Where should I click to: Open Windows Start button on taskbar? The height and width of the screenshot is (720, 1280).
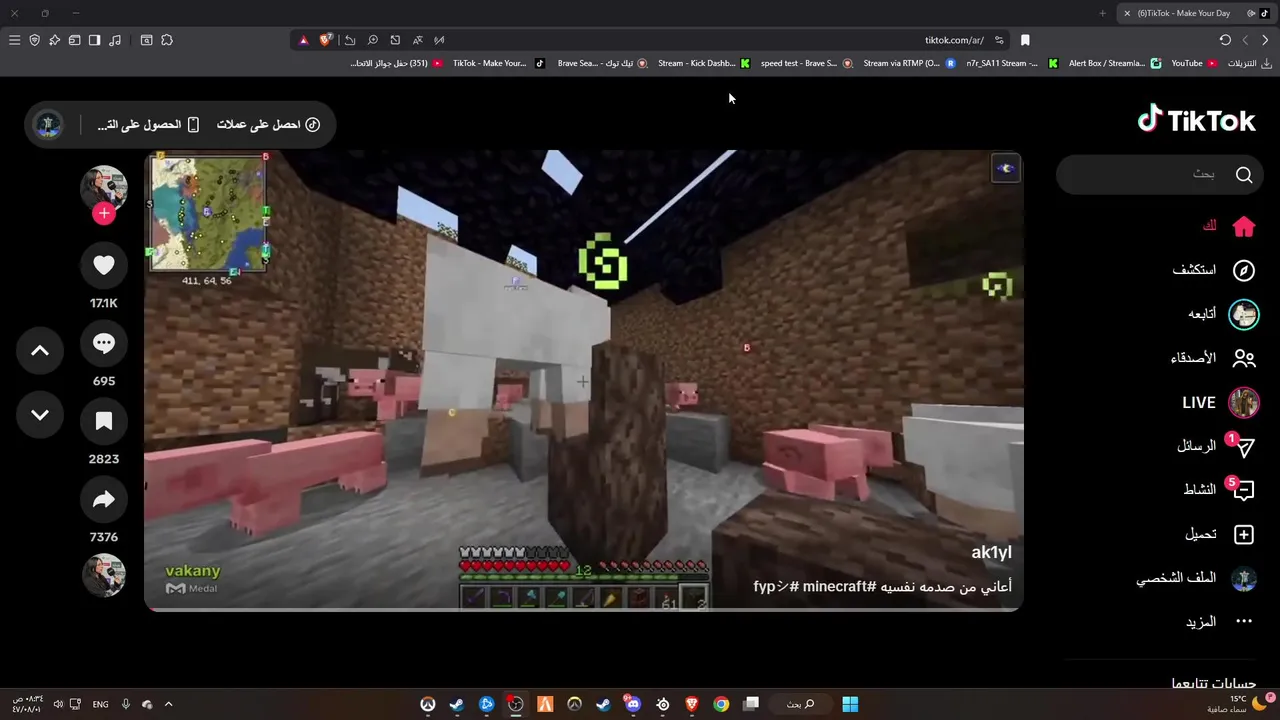(850, 704)
